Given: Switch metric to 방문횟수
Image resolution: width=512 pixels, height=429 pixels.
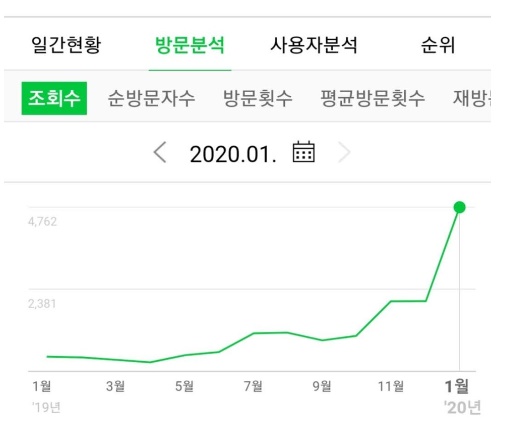Looking at the screenshot, I should tap(258, 98).
